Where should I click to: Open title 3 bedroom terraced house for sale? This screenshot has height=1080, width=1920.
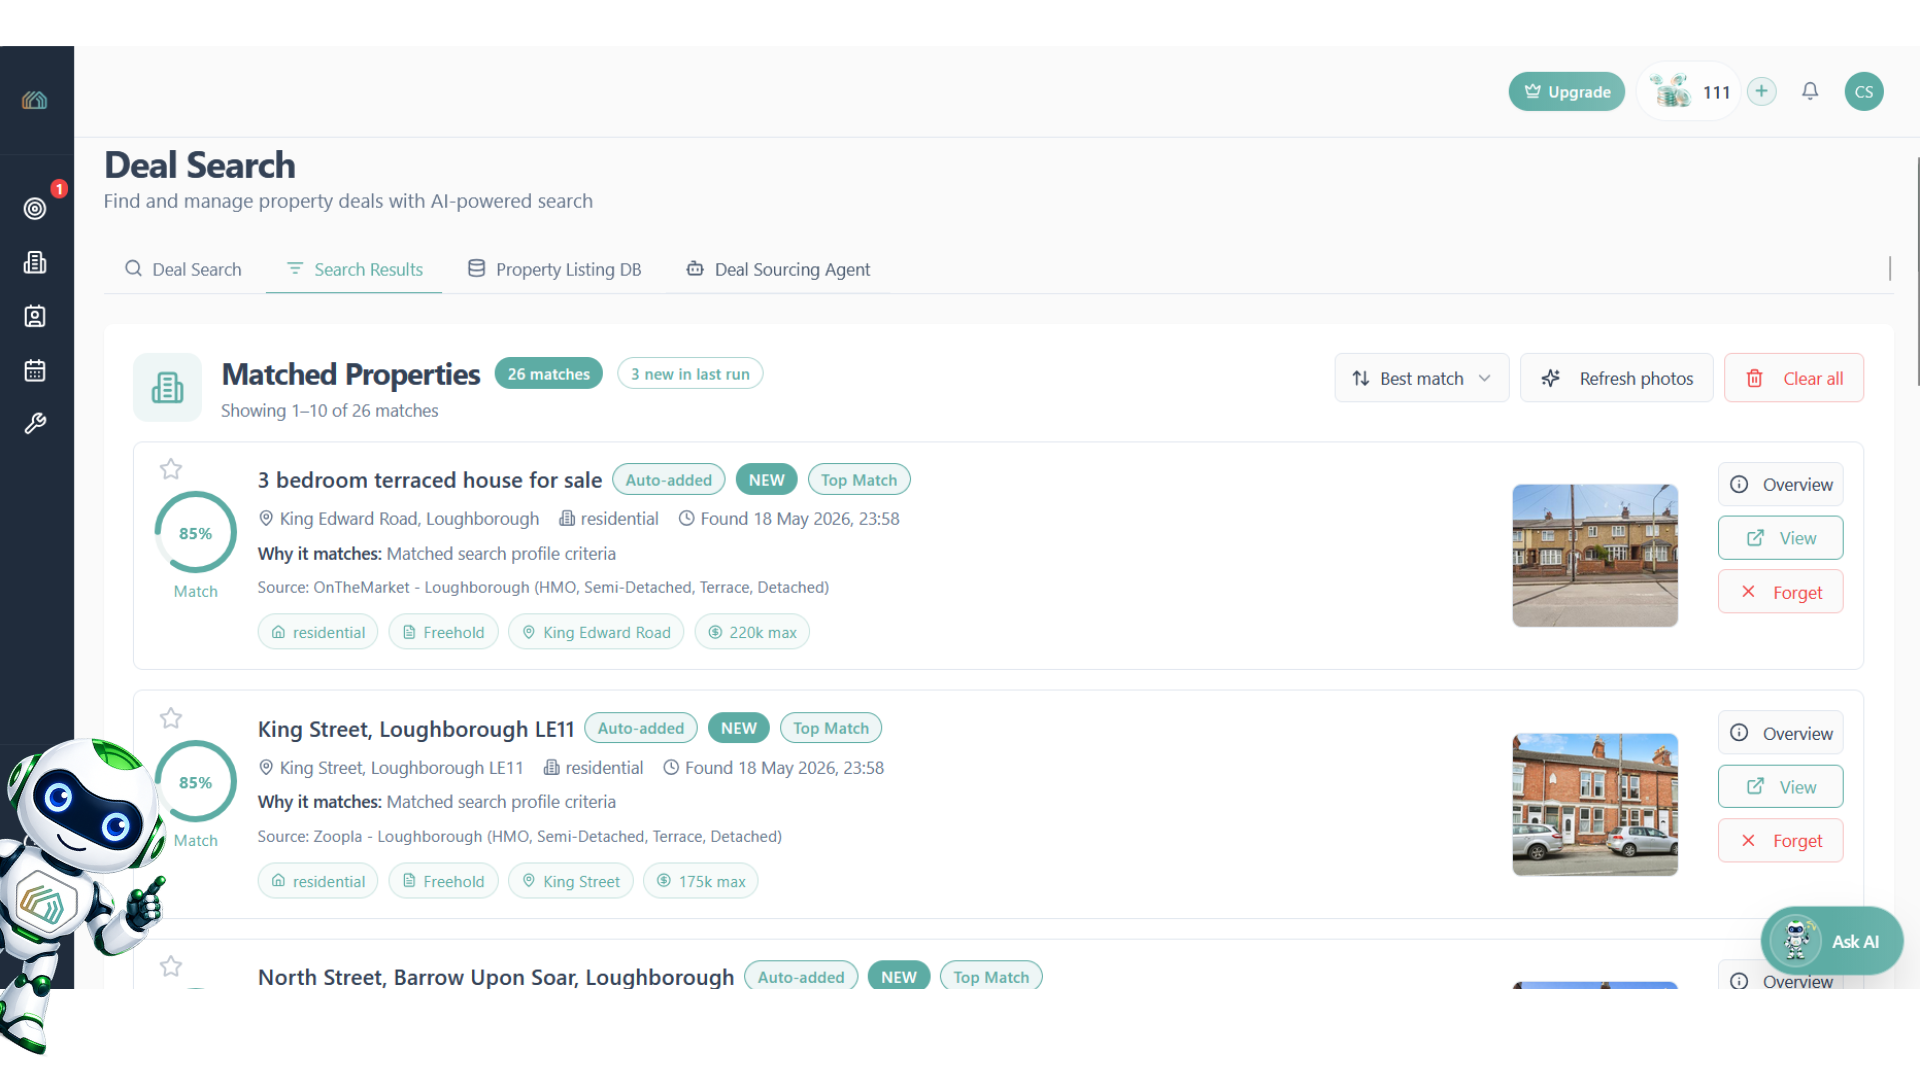[x=430, y=480]
